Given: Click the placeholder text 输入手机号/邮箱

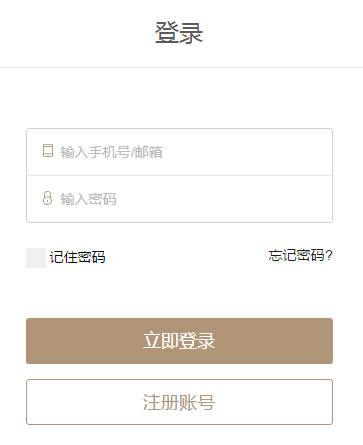Looking at the screenshot, I should 111,152.
